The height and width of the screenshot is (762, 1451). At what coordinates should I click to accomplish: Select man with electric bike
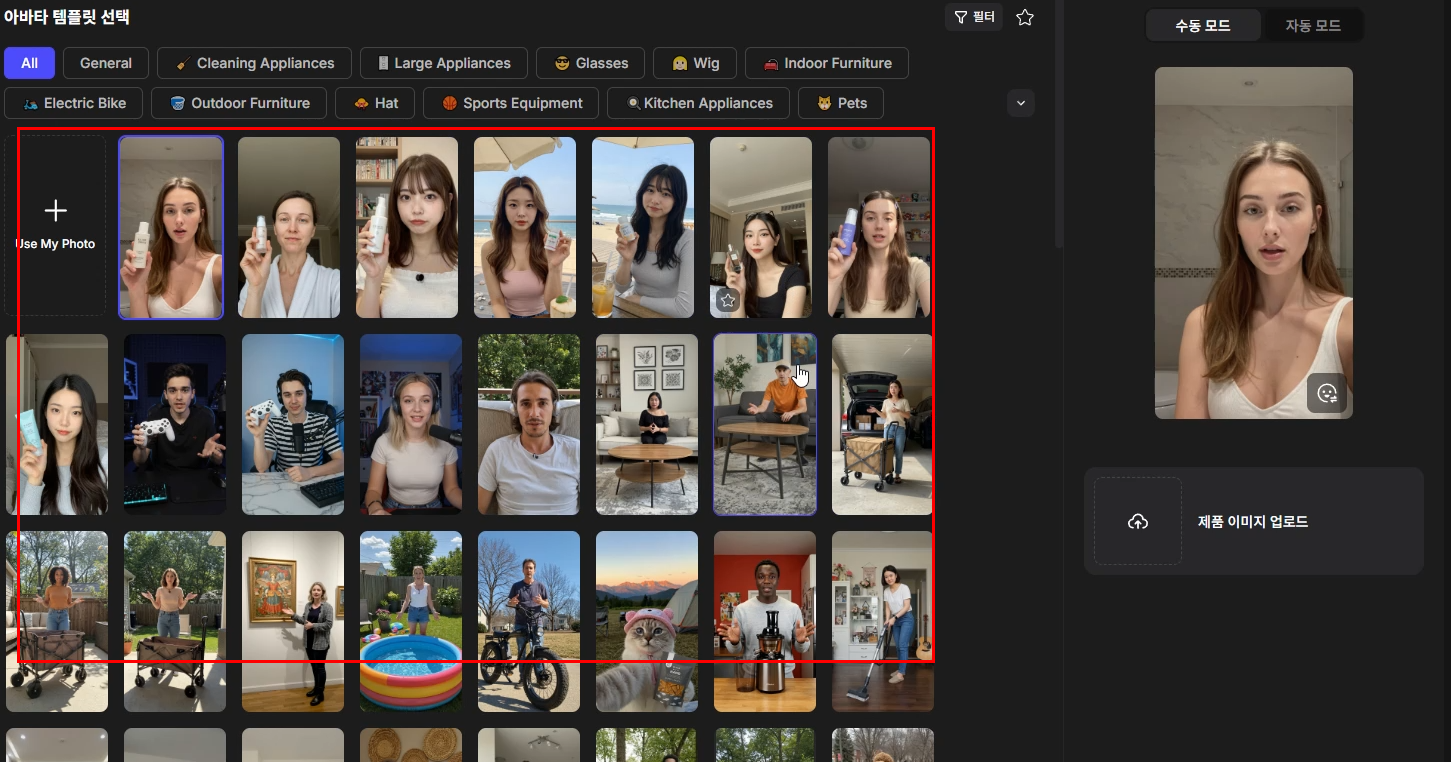pyautogui.click(x=529, y=621)
